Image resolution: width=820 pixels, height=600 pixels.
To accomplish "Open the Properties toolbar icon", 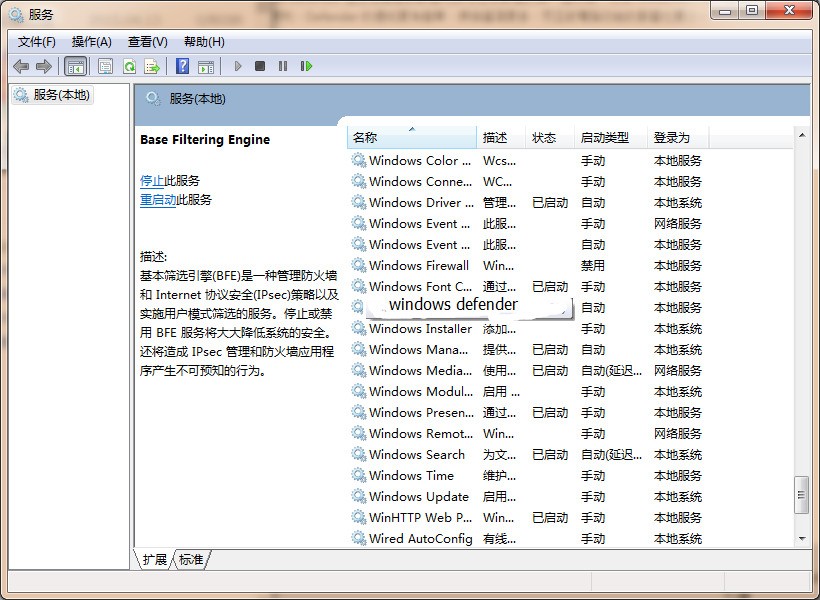I will coord(105,66).
